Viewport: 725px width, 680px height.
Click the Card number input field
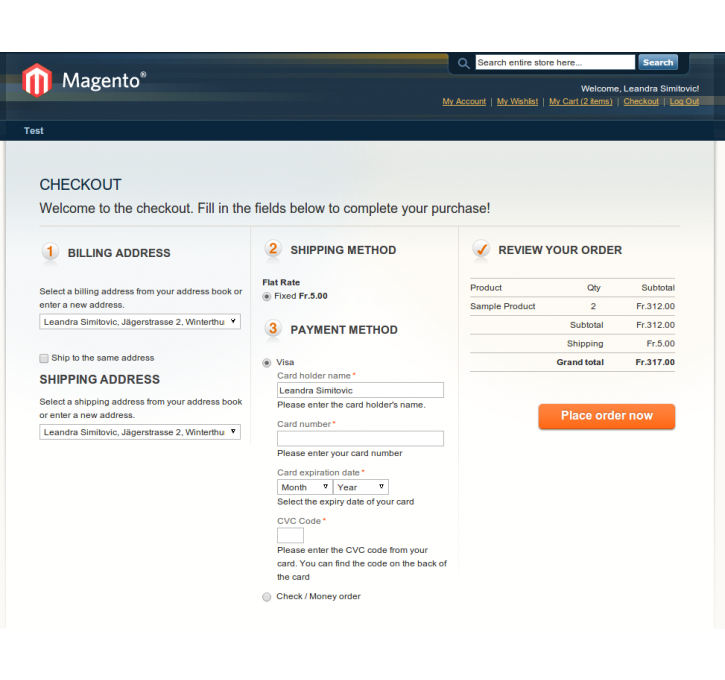[x=360, y=438]
